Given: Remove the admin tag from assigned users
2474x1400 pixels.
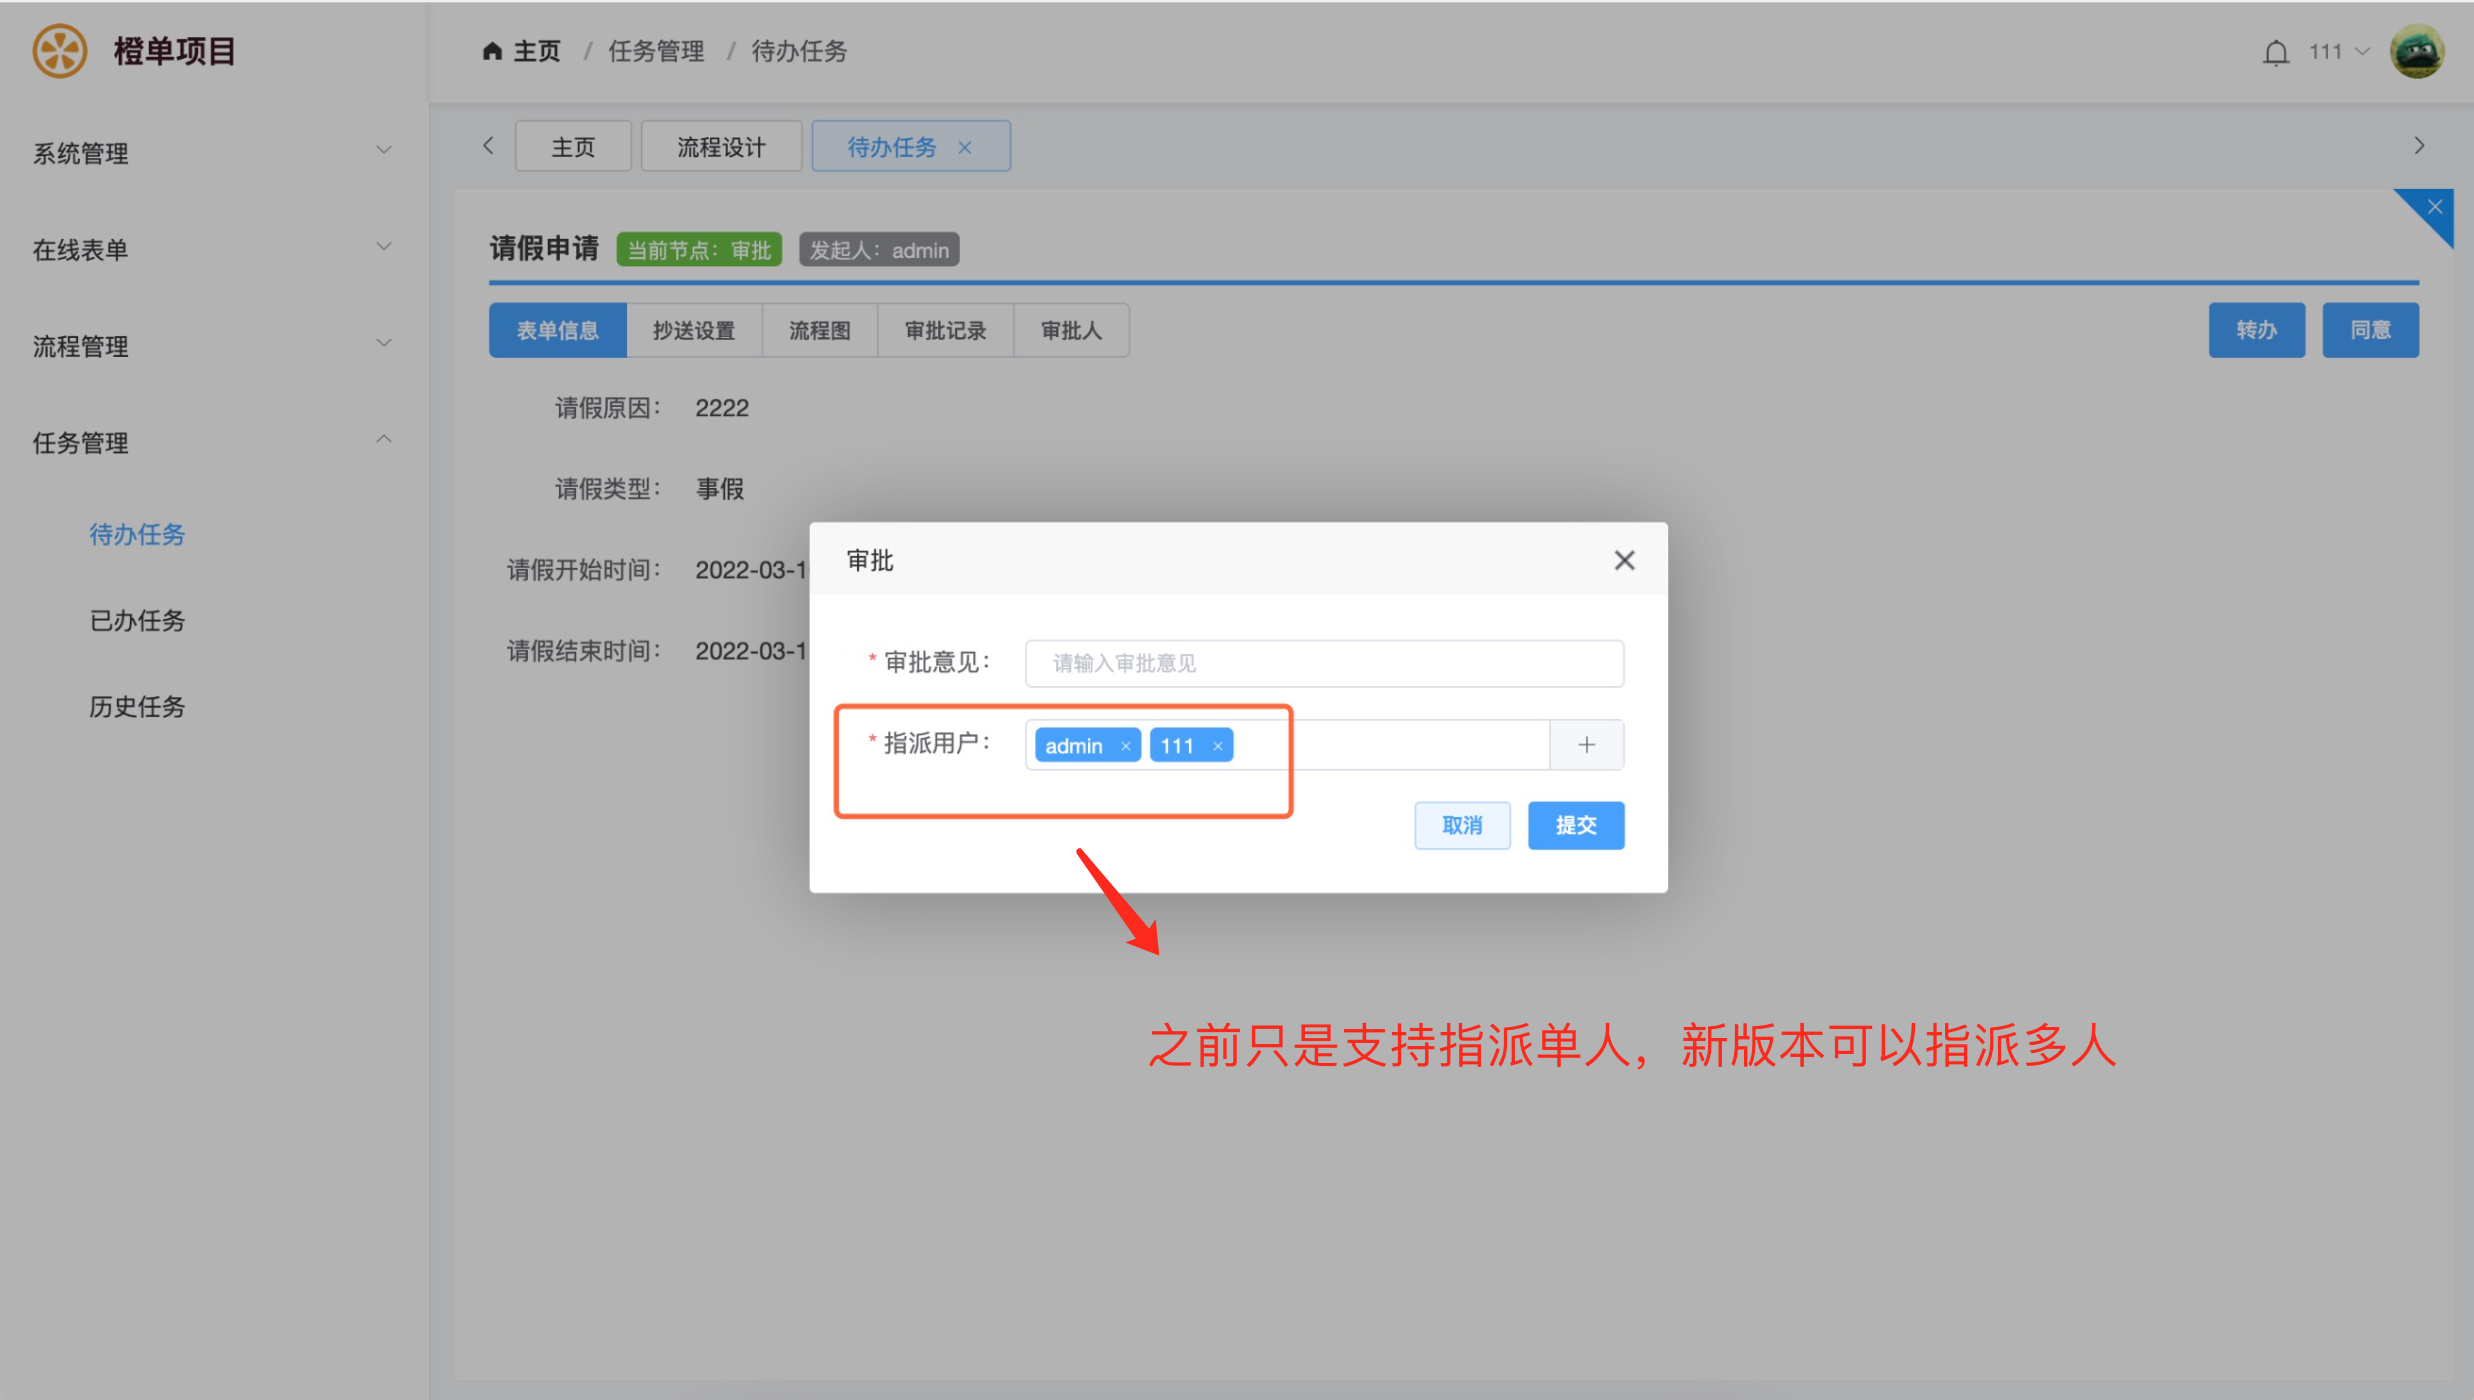Looking at the screenshot, I should 1125,746.
